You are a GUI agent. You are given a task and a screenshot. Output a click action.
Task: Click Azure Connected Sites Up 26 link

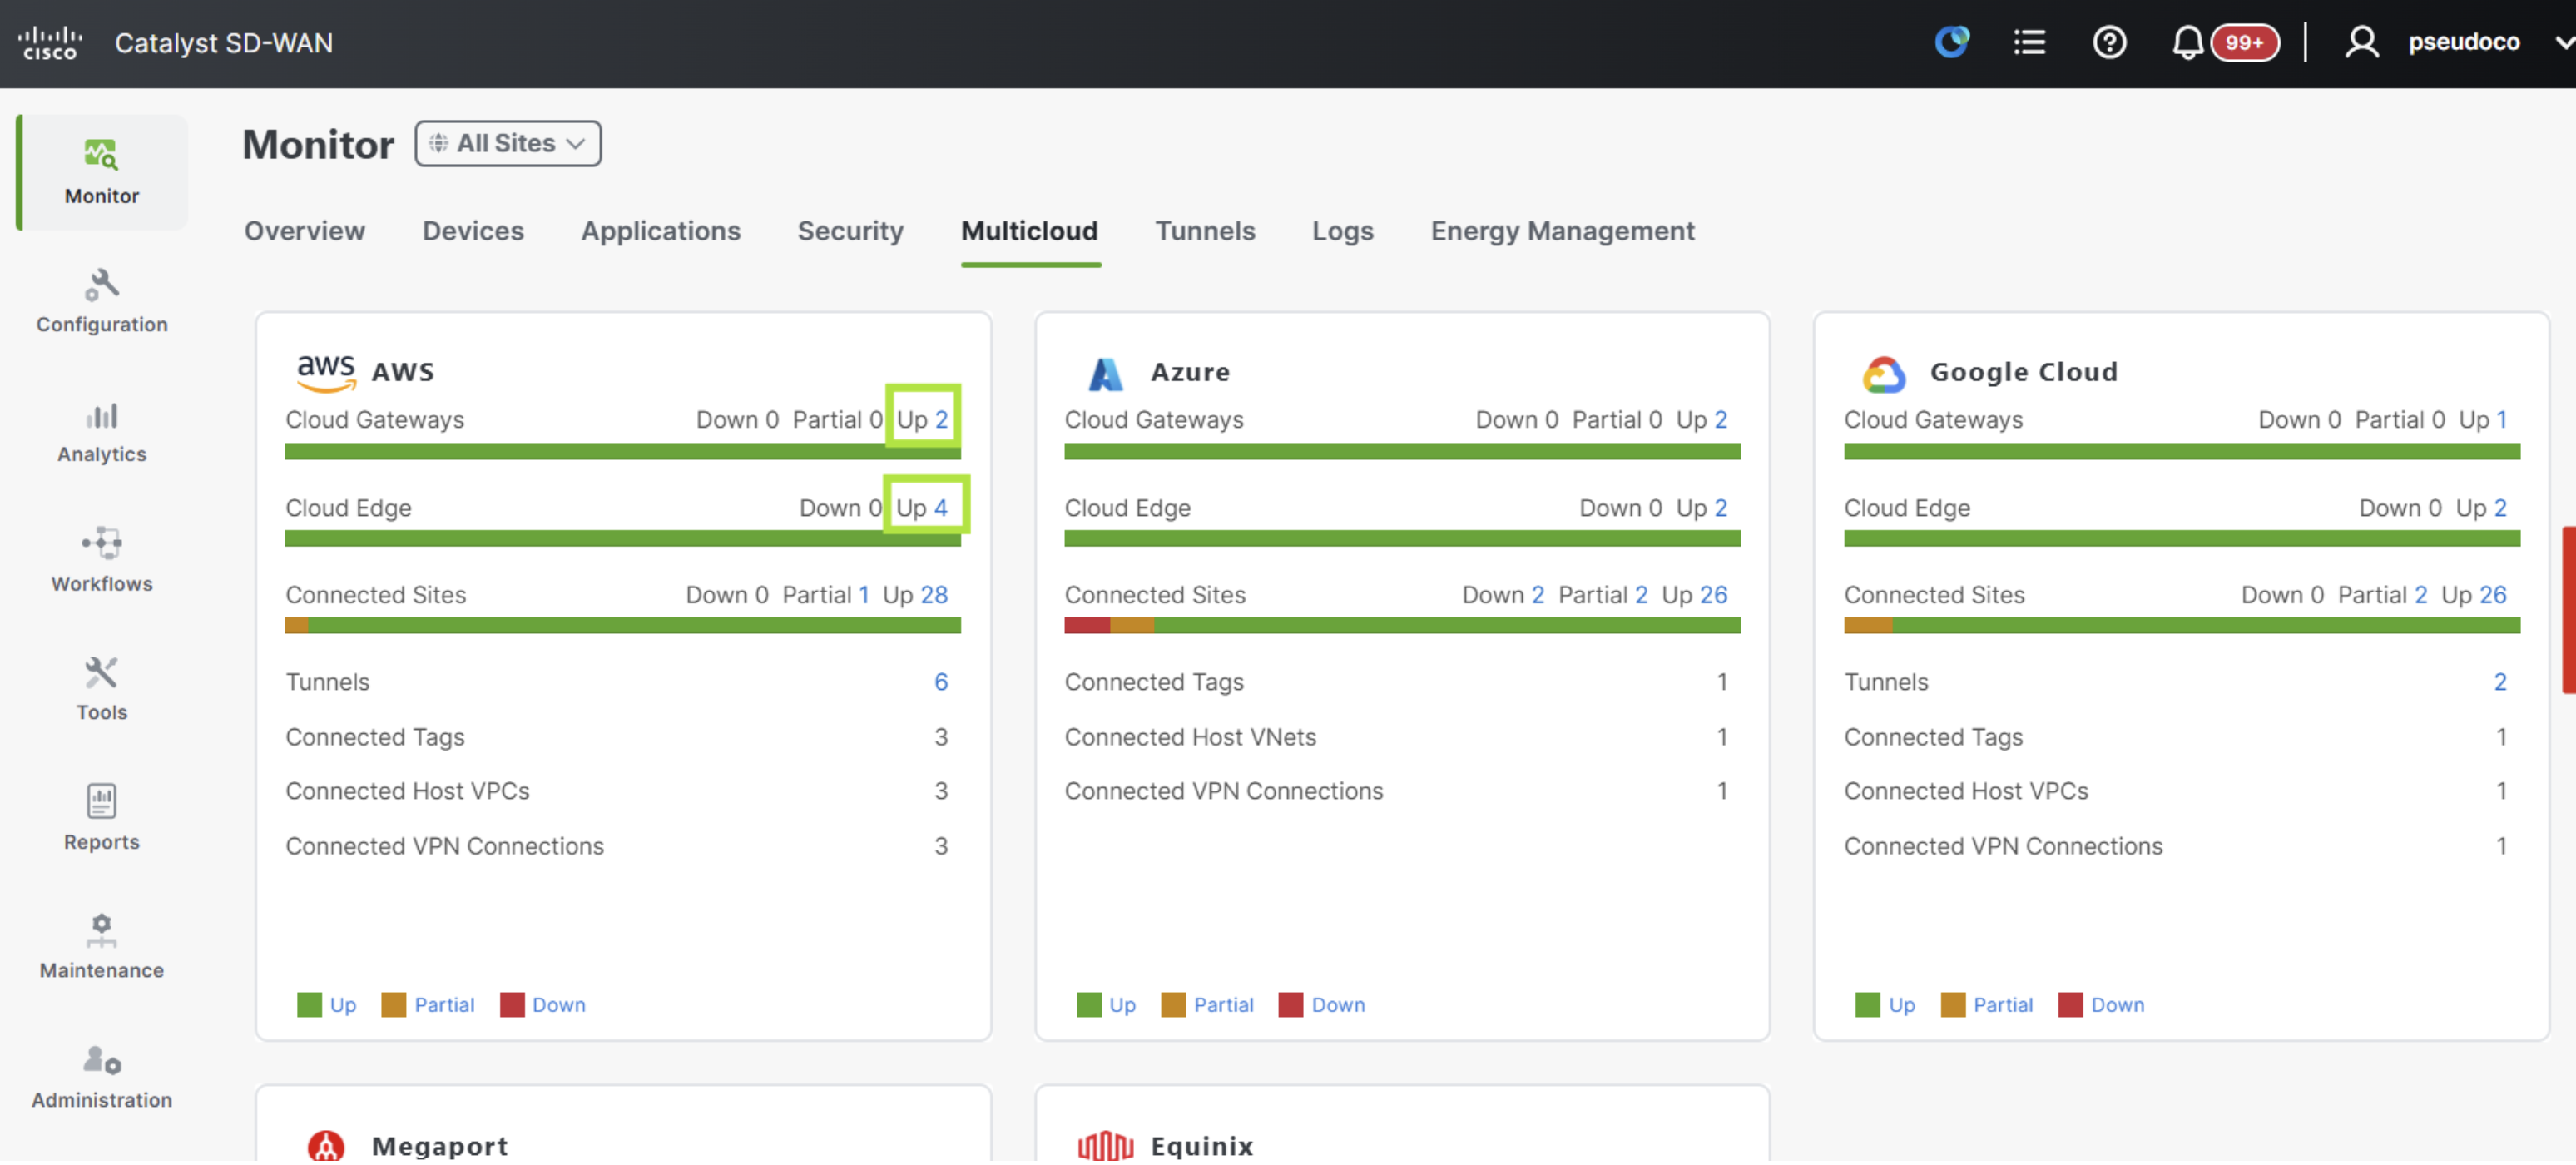pyautogui.click(x=1713, y=595)
